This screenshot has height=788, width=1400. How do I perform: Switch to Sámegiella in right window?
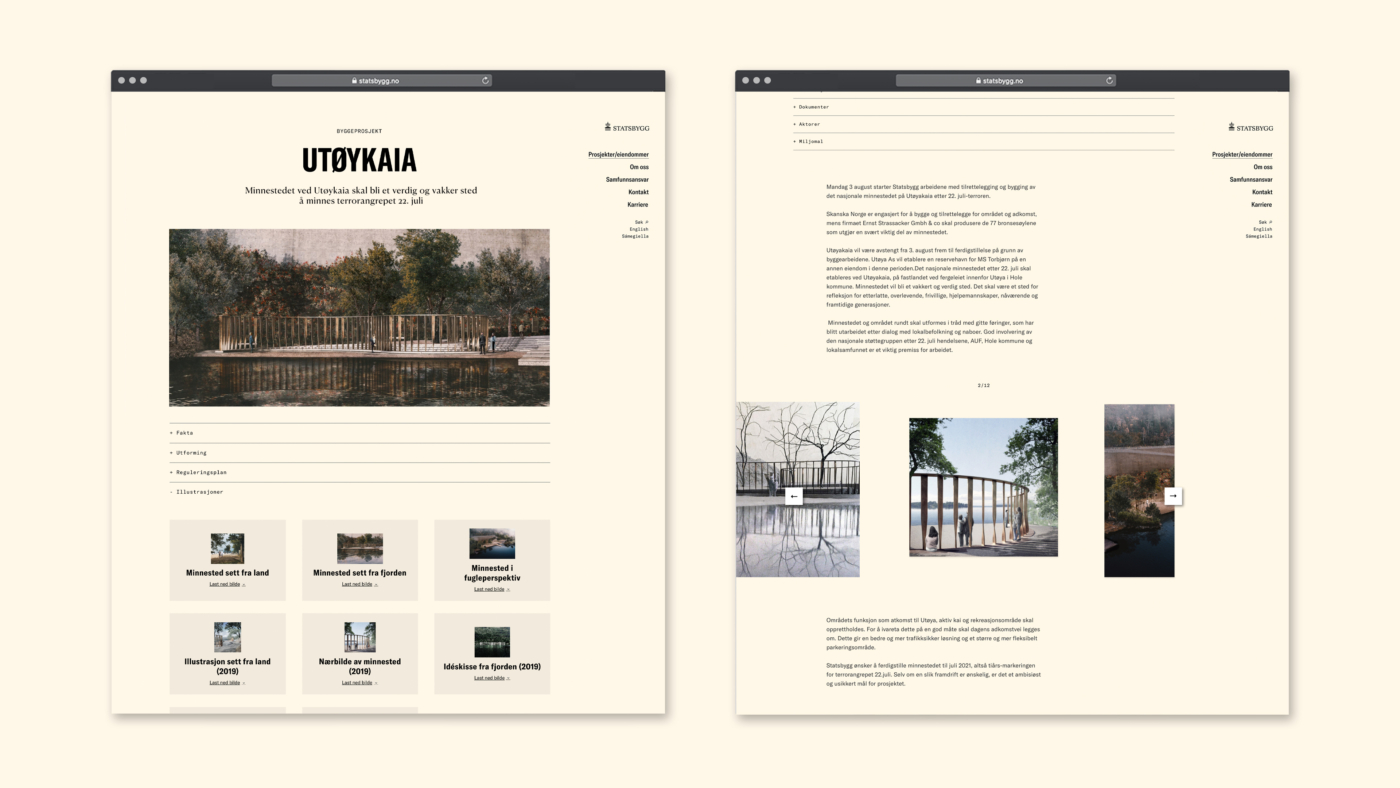coord(1259,236)
